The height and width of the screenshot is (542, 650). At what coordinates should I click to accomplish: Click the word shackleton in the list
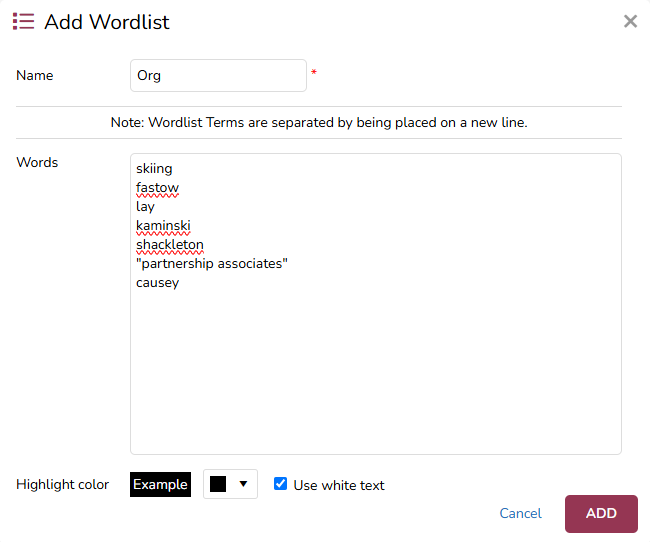pos(170,244)
